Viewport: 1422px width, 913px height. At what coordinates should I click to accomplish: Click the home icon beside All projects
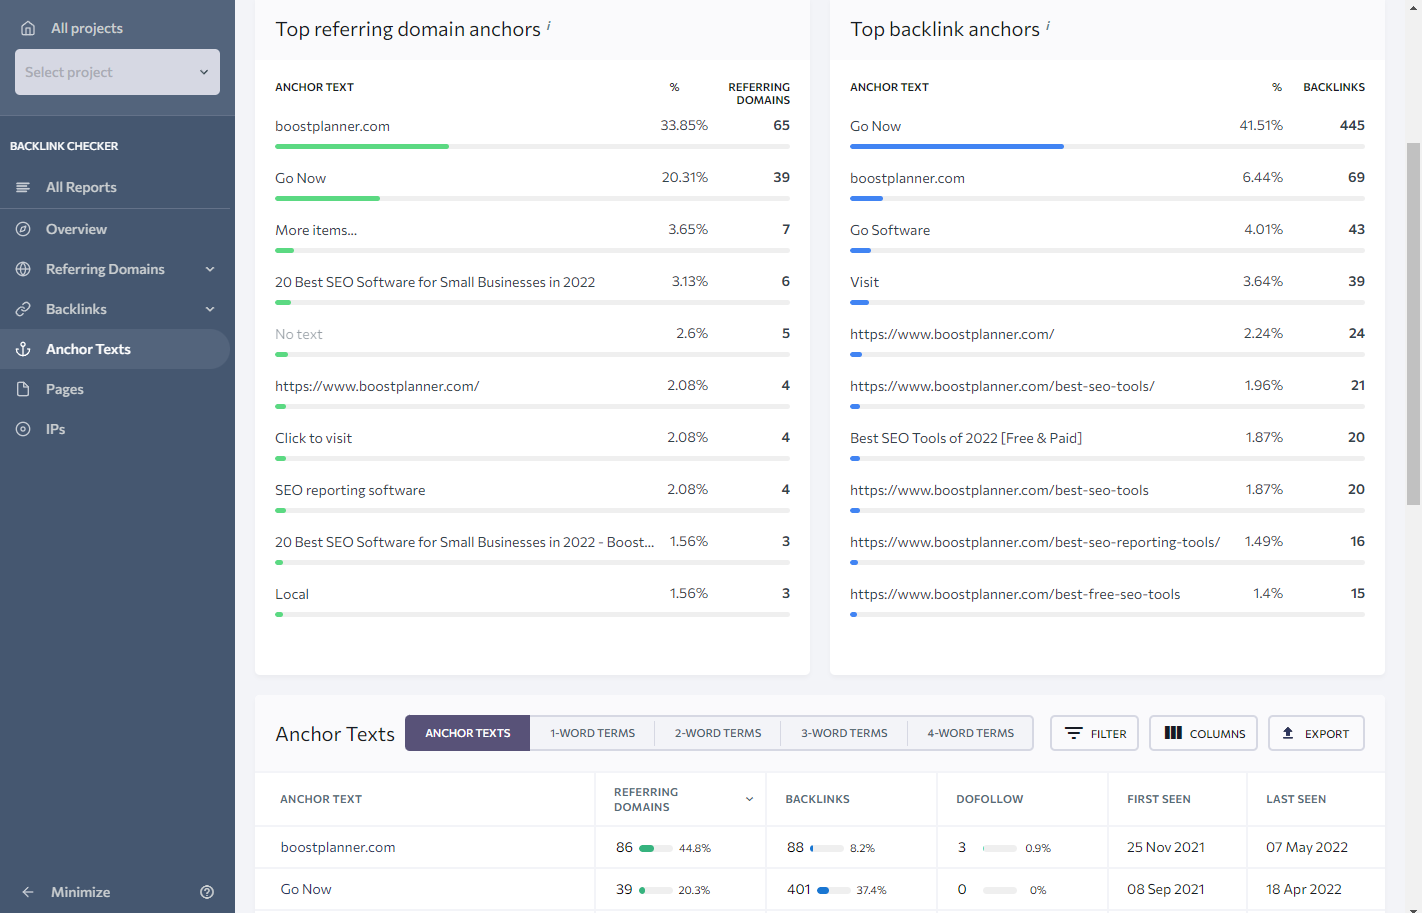28,28
